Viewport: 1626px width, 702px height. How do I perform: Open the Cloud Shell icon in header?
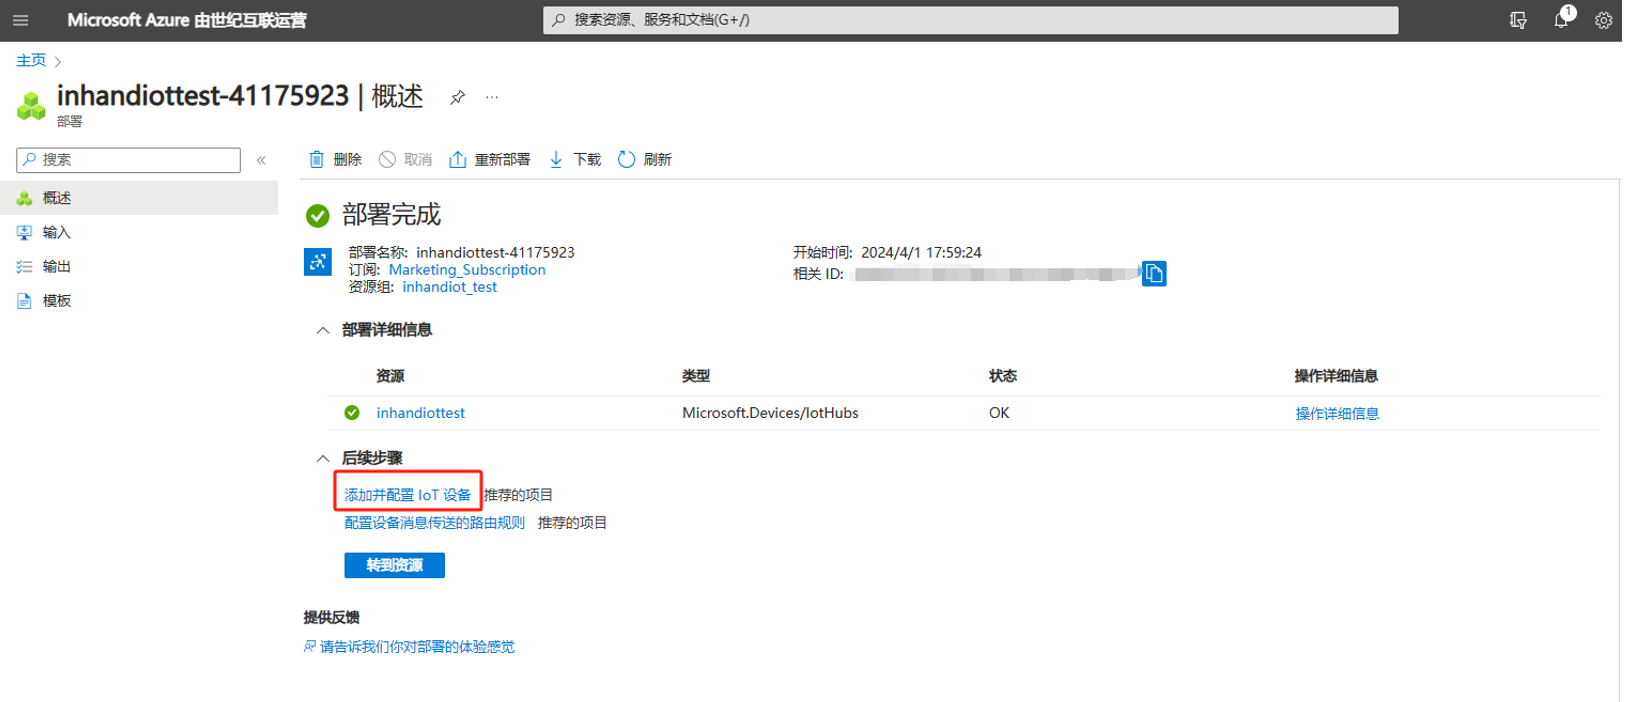(x=1518, y=20)
